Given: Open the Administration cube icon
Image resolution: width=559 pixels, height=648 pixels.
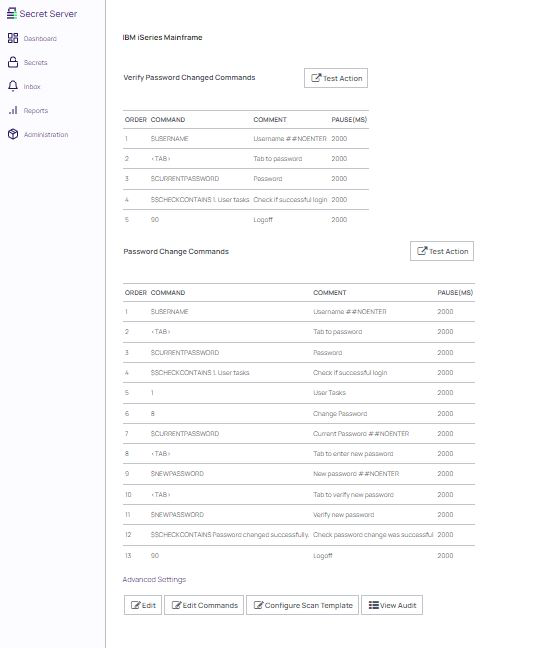Looking at the screenshot, I should pyautogui.click(x=13, y=134).
